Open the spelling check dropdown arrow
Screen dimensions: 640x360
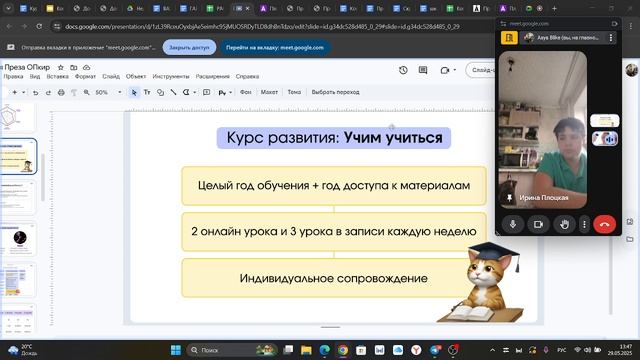click(231, 93)
